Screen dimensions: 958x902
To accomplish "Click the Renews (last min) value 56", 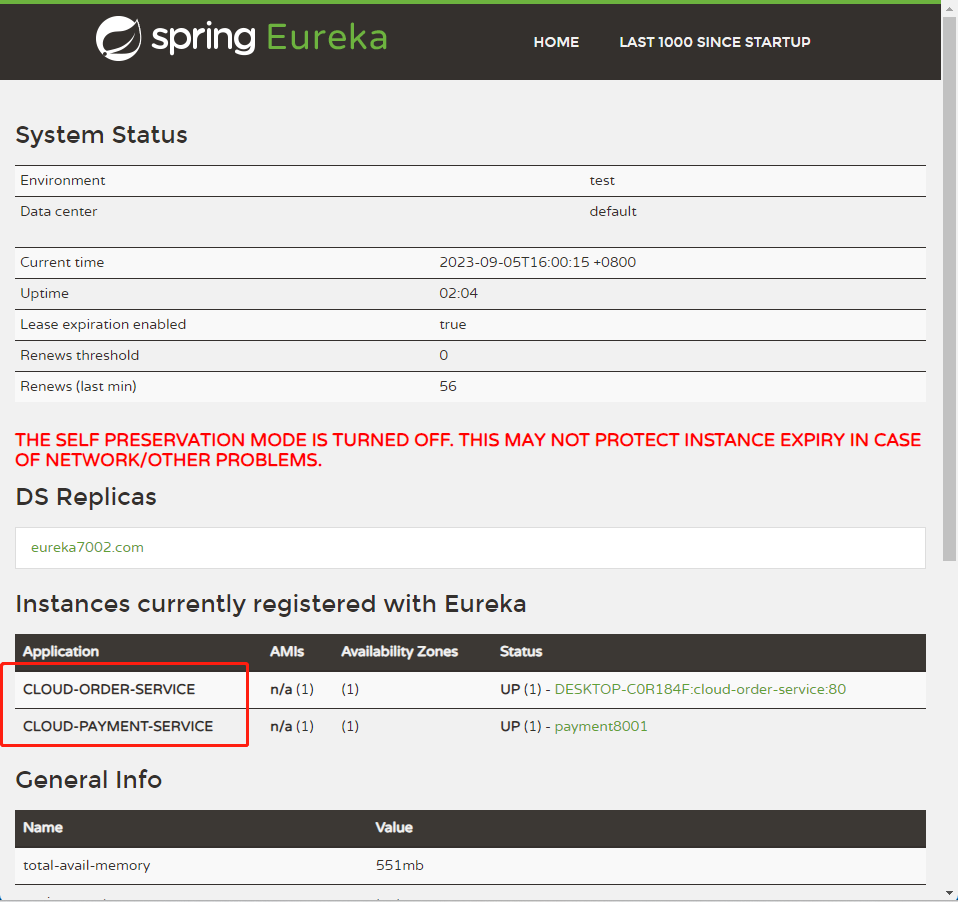I will coord(448,386).
